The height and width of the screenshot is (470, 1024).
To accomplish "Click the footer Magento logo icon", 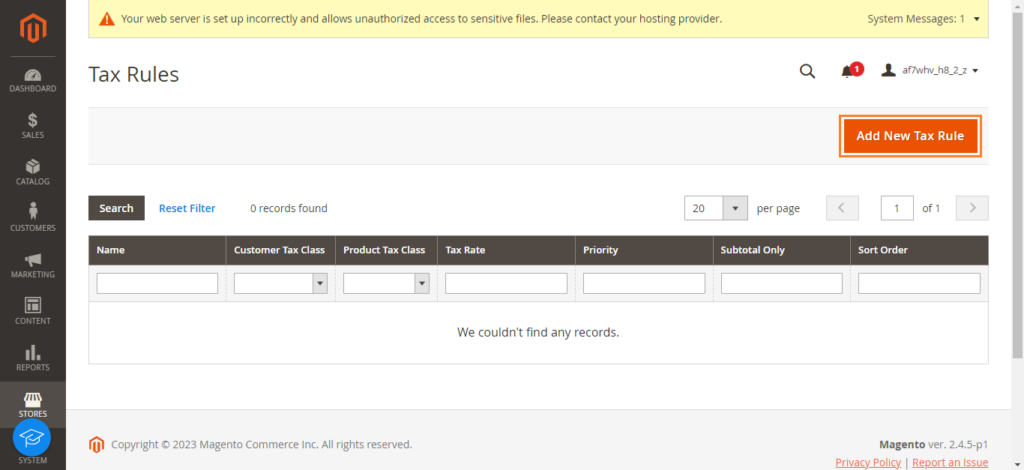I will point(97,445).
